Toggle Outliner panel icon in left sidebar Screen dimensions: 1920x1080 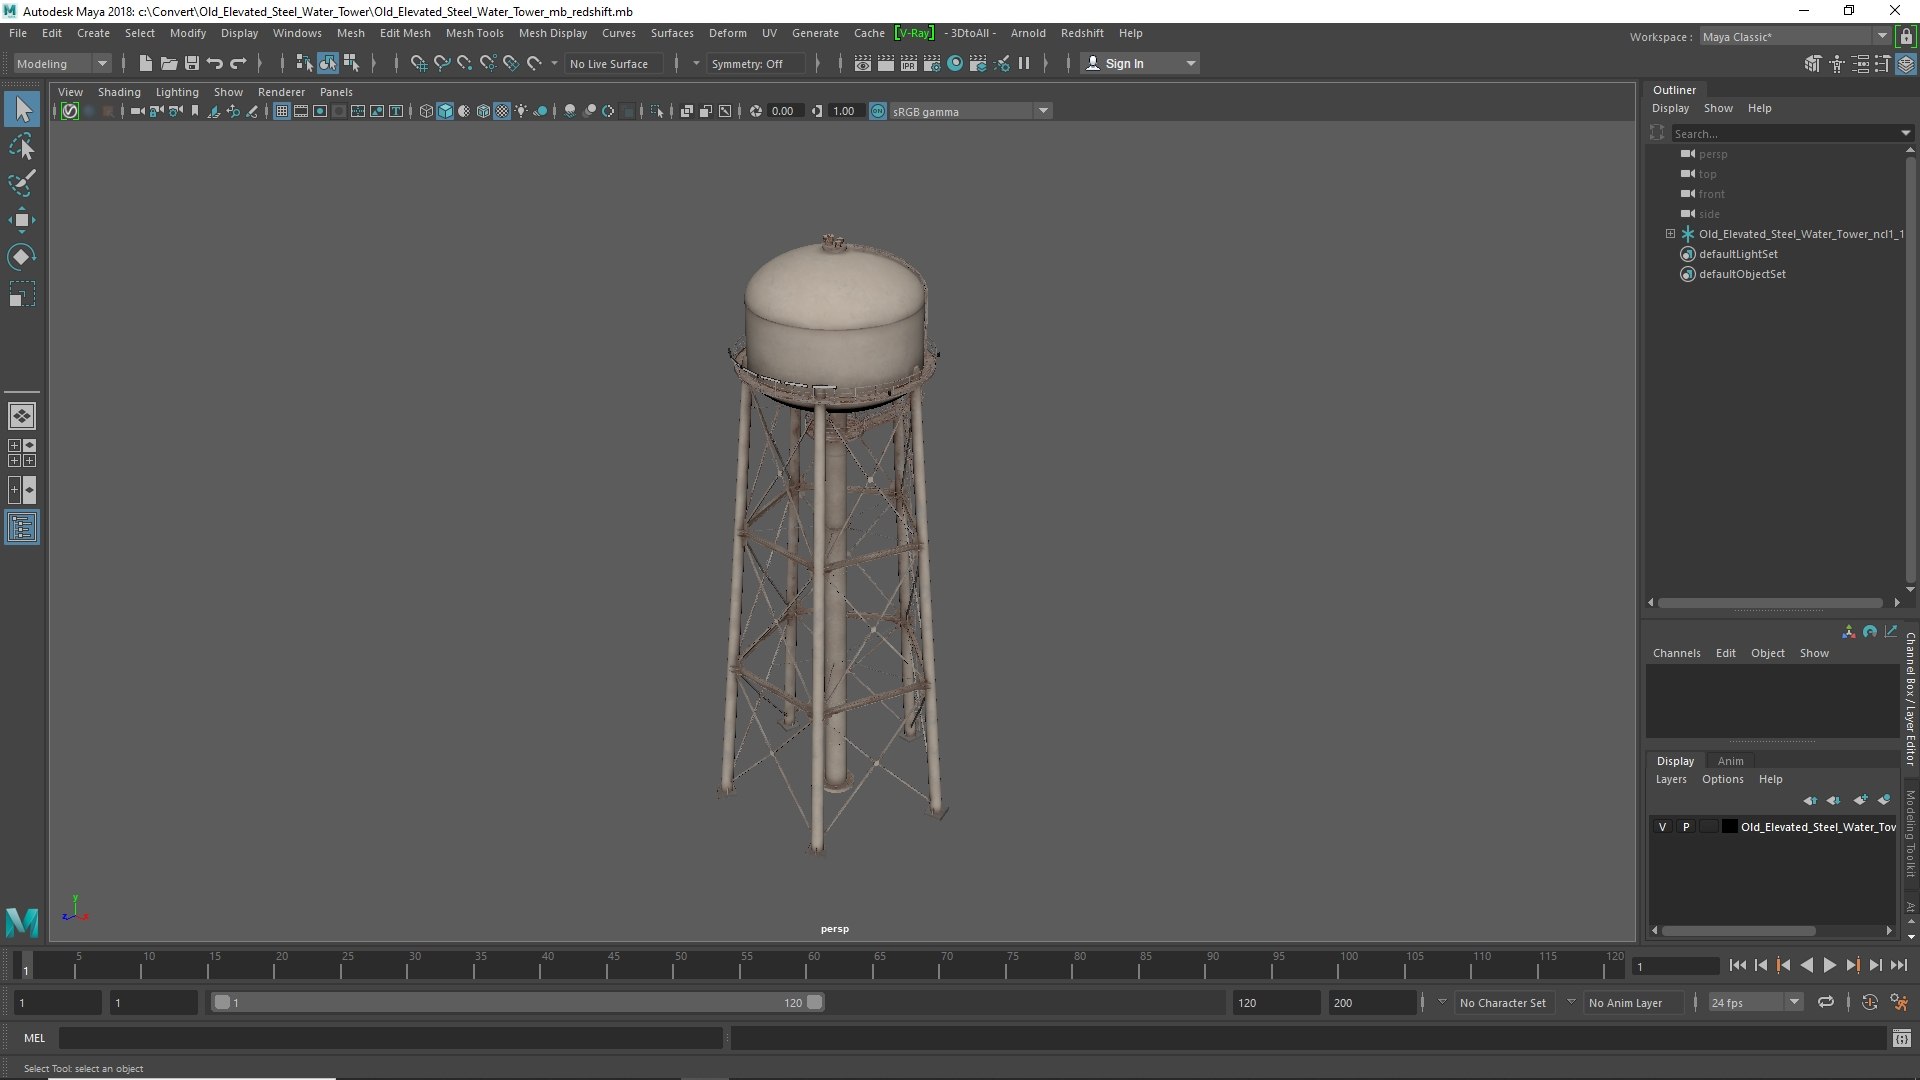pyautogui.click(x=22, y=527)
